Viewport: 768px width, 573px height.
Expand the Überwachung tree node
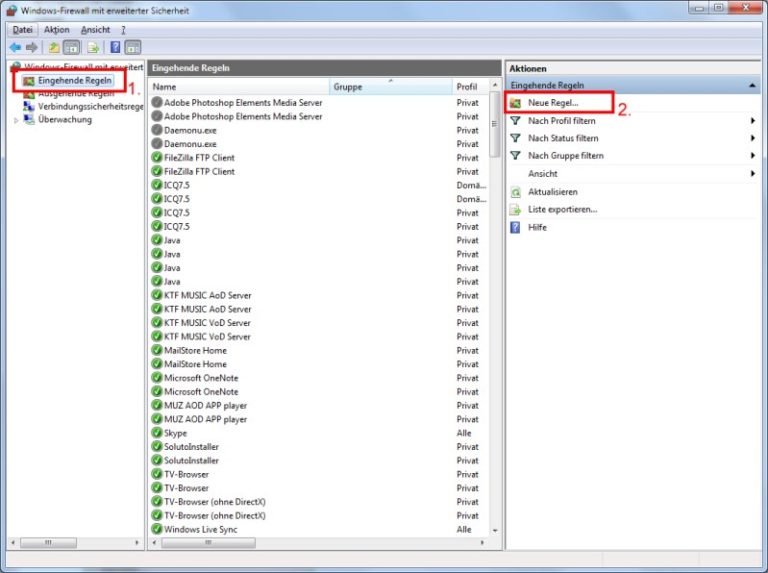pos(16,120)
